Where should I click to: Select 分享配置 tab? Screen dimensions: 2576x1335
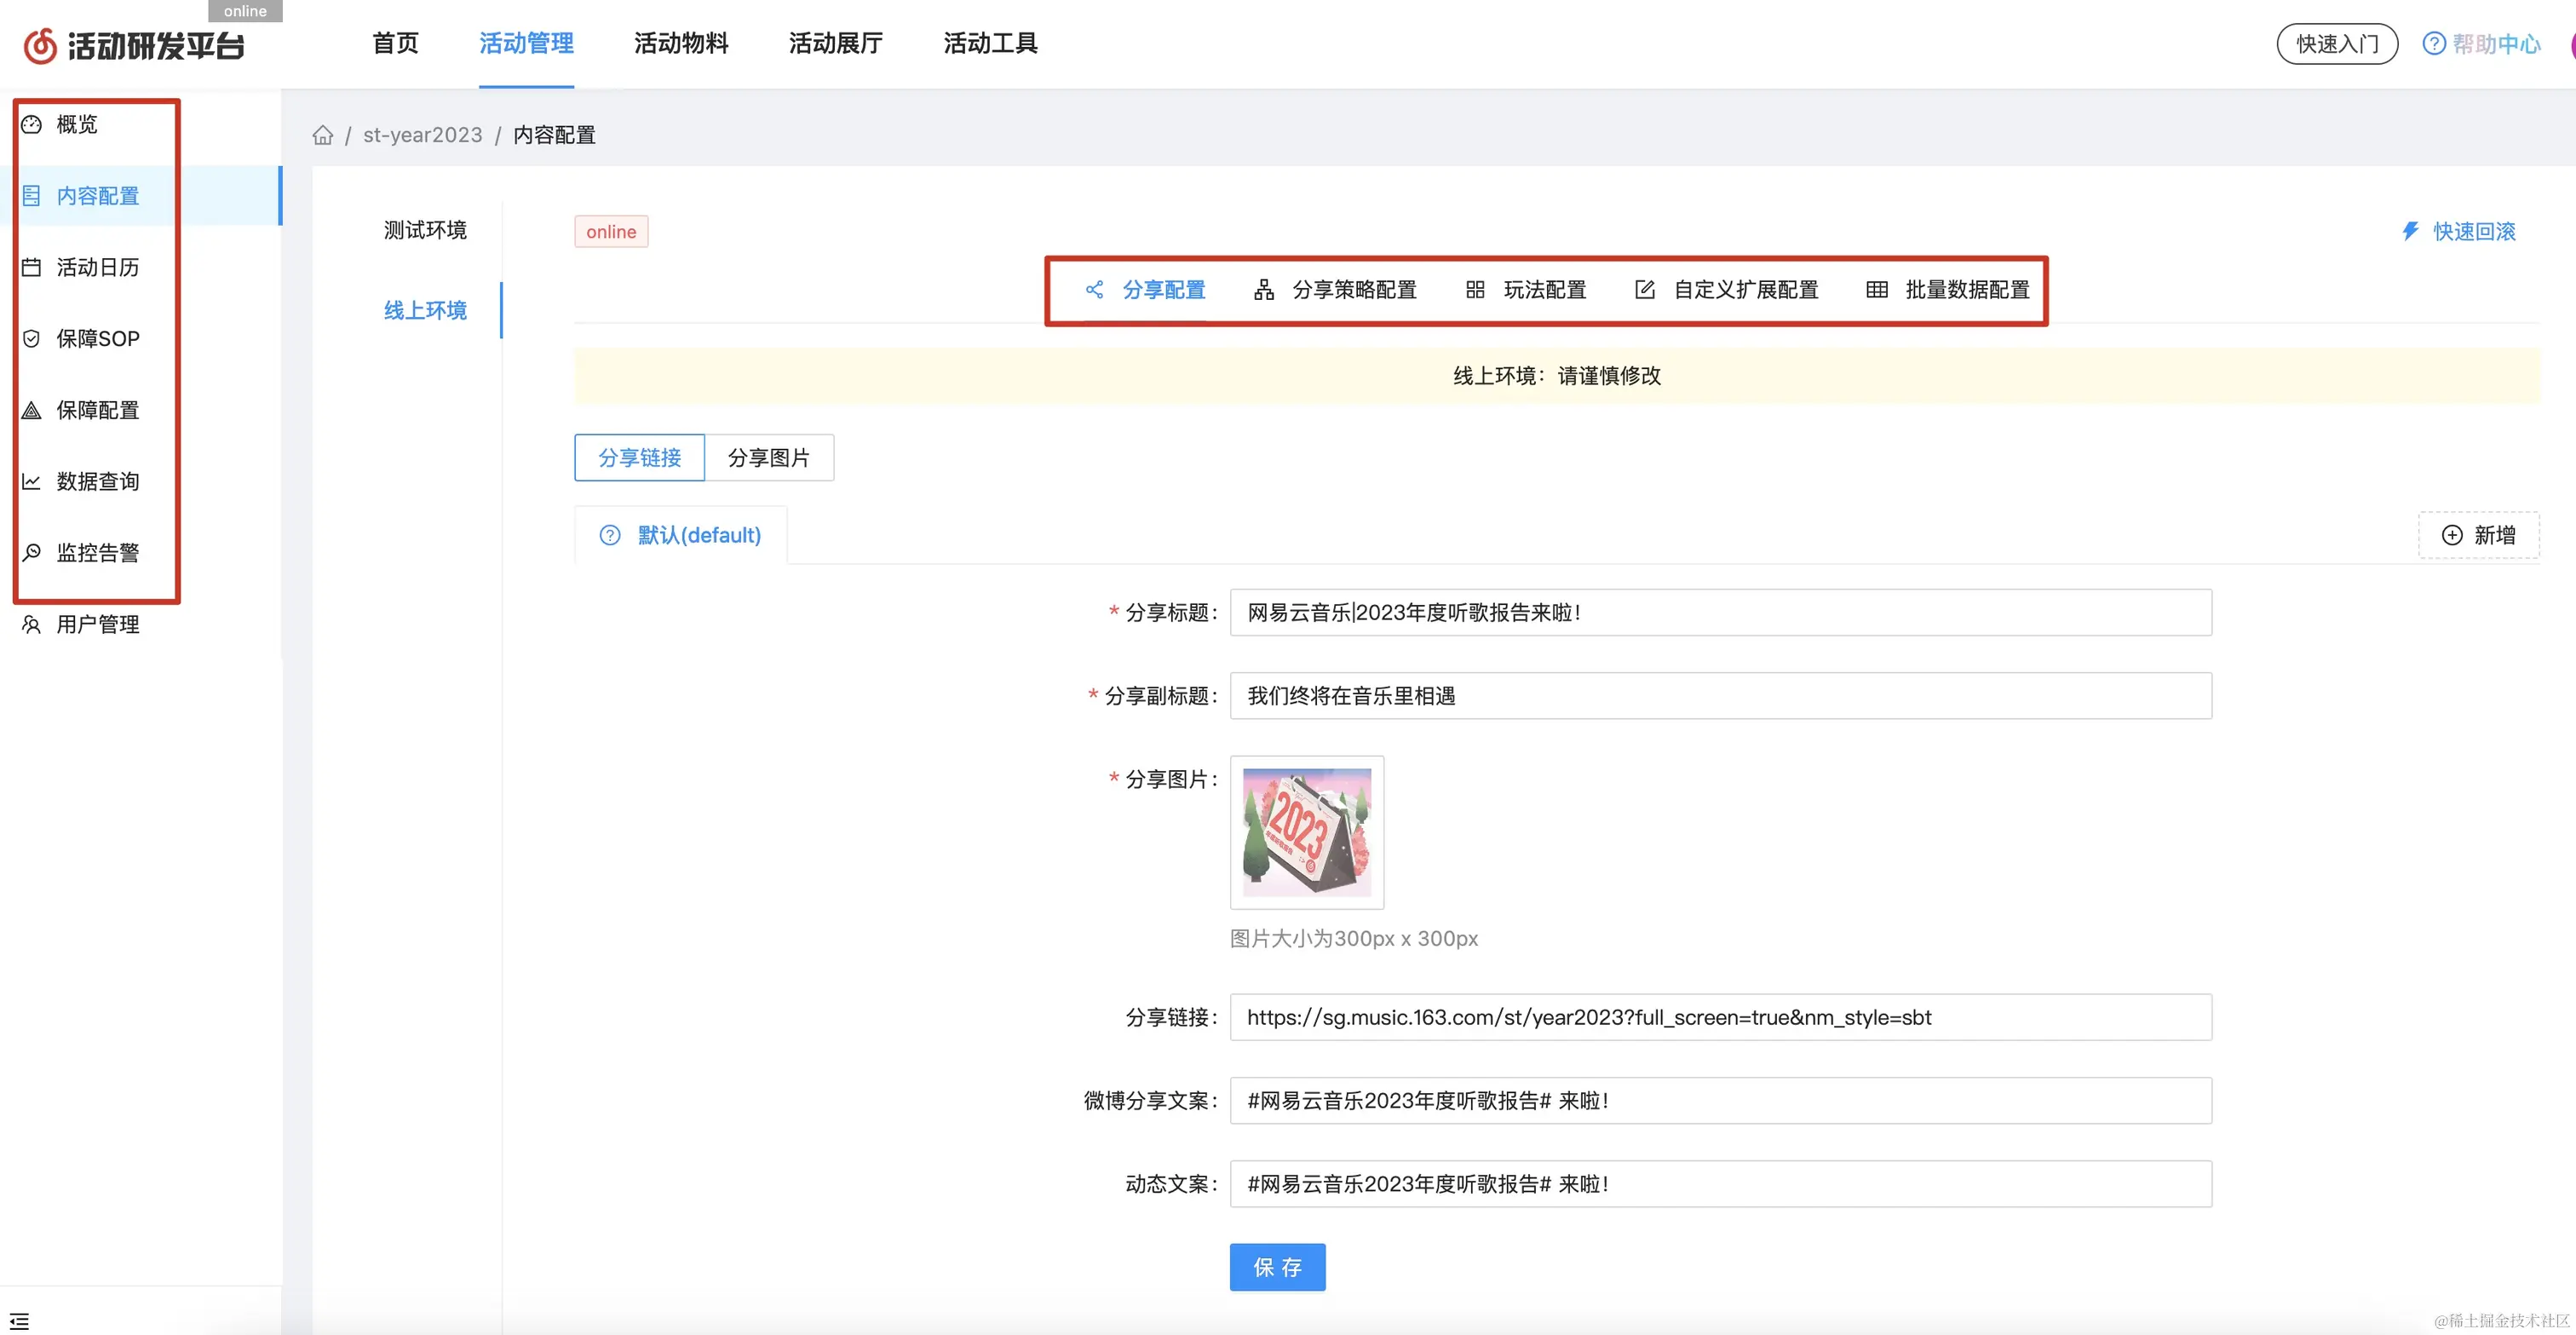tap(1145, 289)
